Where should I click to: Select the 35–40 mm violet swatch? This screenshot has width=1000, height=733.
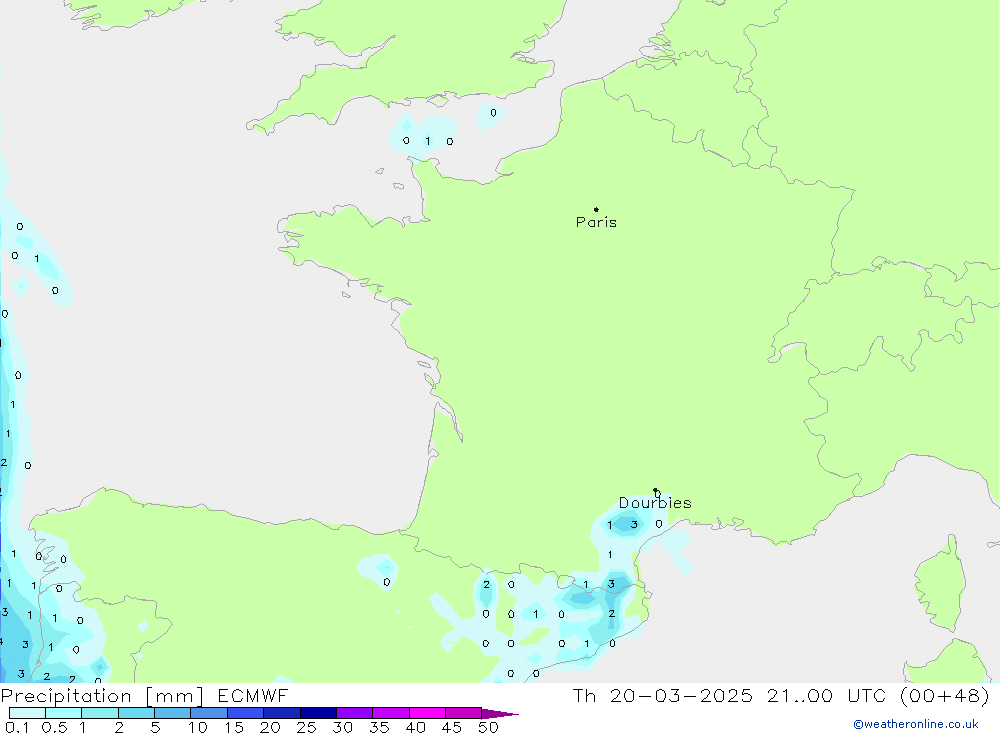point(391,713)
